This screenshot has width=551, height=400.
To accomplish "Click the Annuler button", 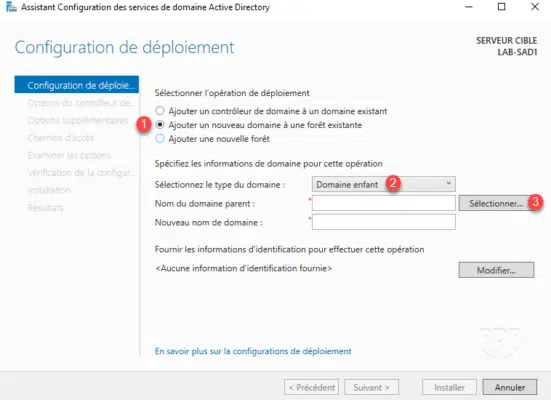I will pos(510,387).
